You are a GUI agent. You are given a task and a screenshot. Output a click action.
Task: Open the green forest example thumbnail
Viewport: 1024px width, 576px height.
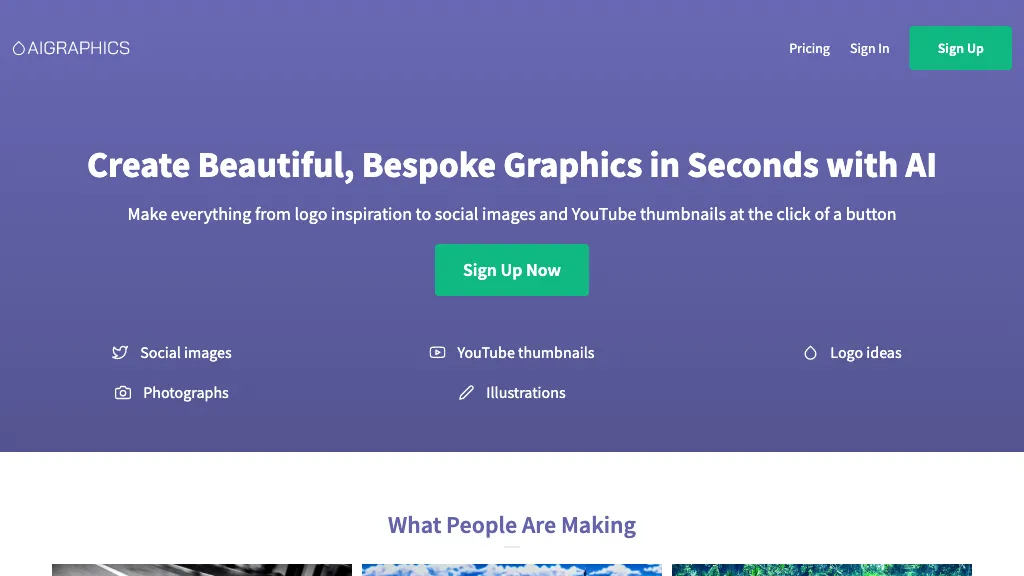click(x=822, y=570)
